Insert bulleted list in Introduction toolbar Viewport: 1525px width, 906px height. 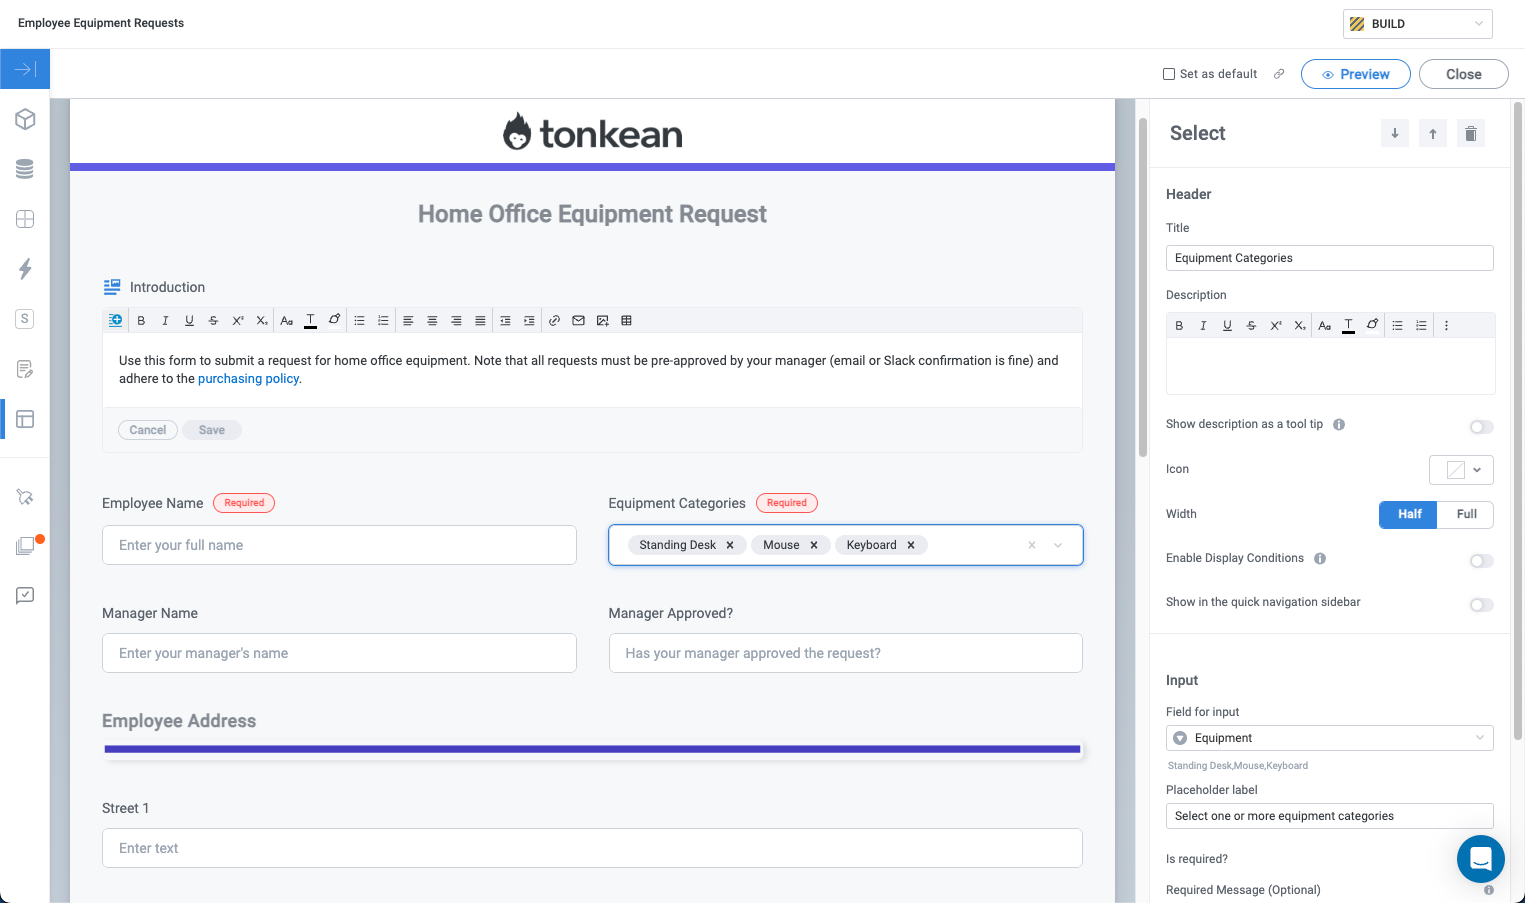pyautogui.click(x=359, y=320)
